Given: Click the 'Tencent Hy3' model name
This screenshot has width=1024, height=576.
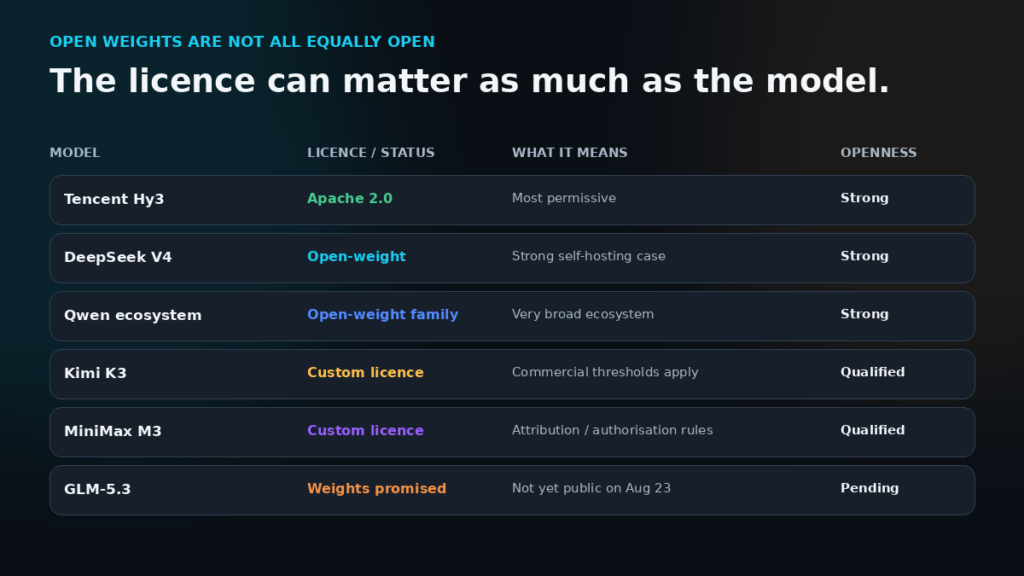Looking at the screenshot, I should click(114, 199).
